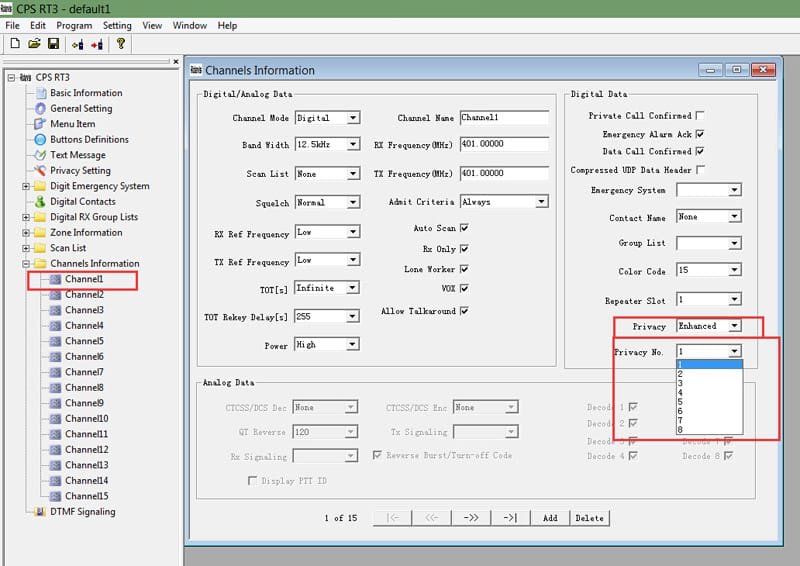Open Privacy Setting in the tree
This screenshot has width=800, height=566.
[x=80, y=170]
